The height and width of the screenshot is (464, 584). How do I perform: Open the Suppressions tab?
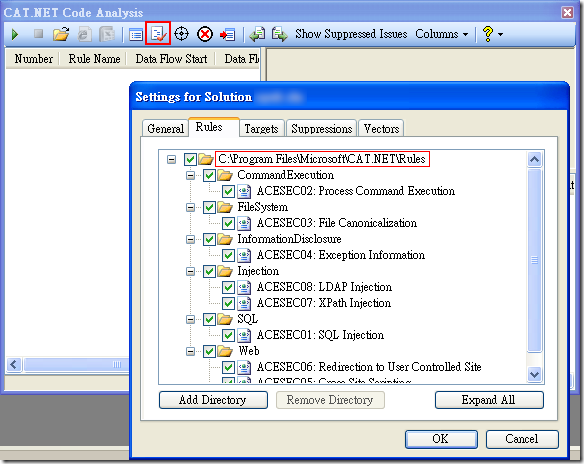pyautogui.click(x=321, y=129)
